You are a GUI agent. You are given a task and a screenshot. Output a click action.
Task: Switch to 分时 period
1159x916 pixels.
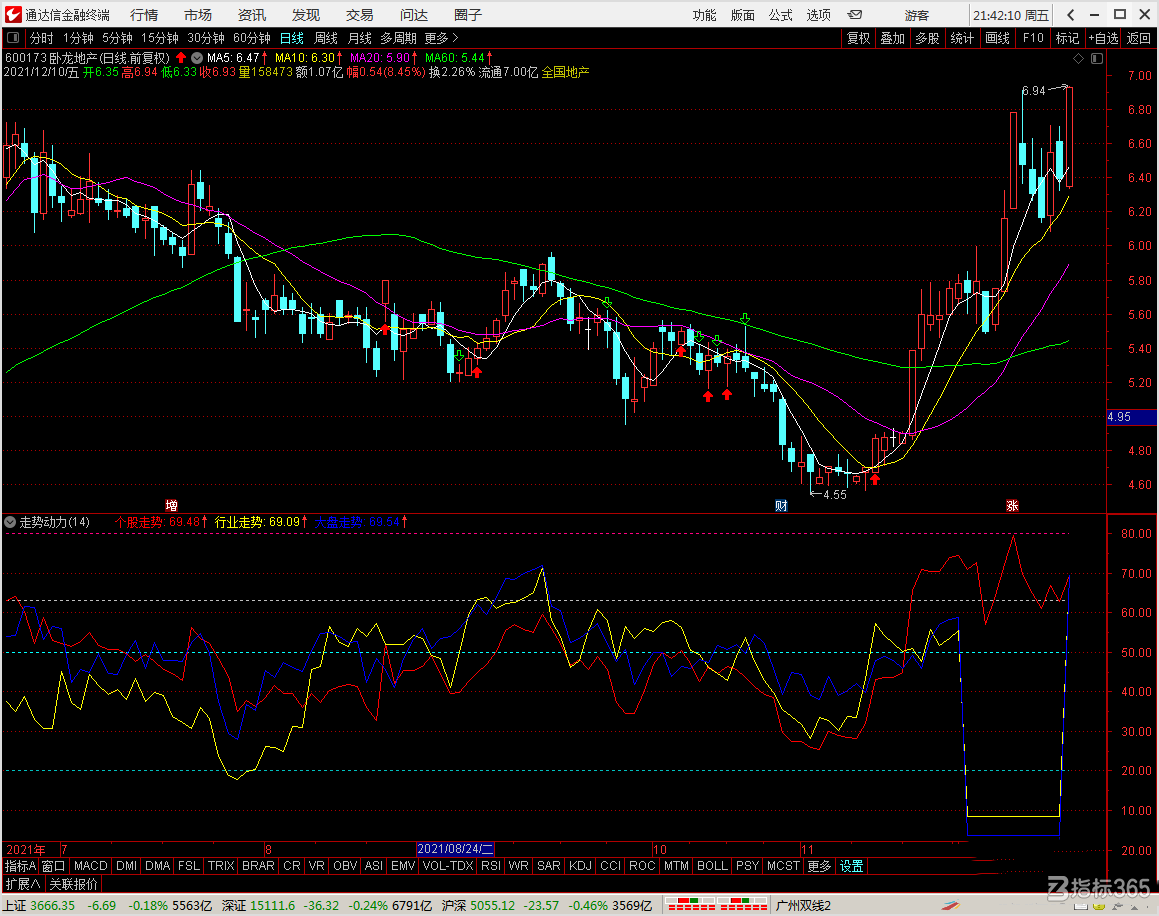41,38
